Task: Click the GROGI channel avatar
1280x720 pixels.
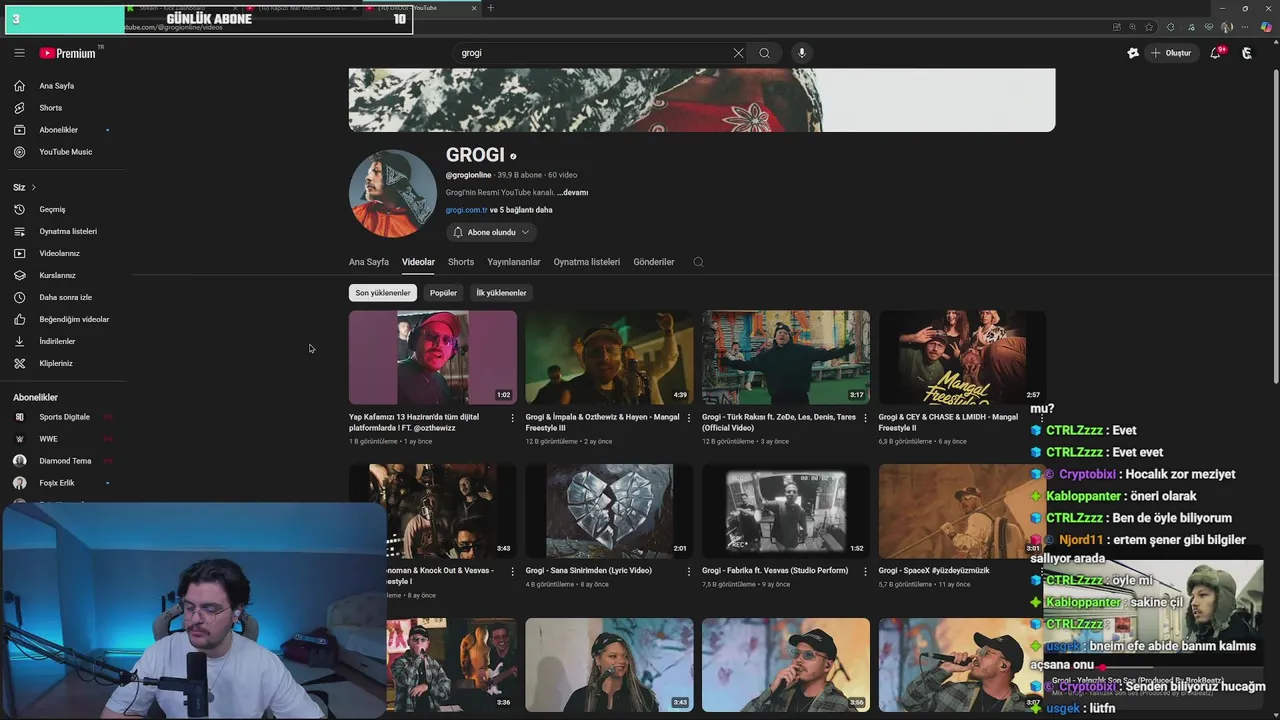Action: [393, 193]
